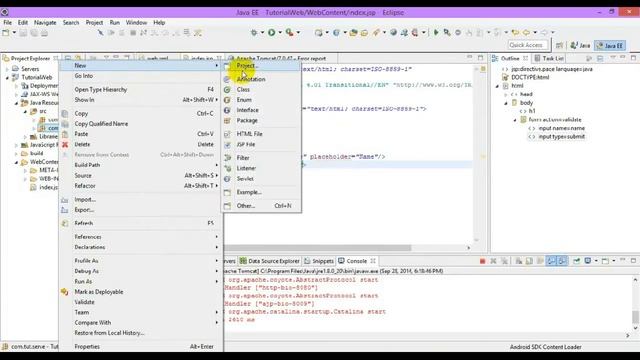The image size is (640, 360).
Task: Click the Servlet icon in New submenu
Action: pos(227,179)
